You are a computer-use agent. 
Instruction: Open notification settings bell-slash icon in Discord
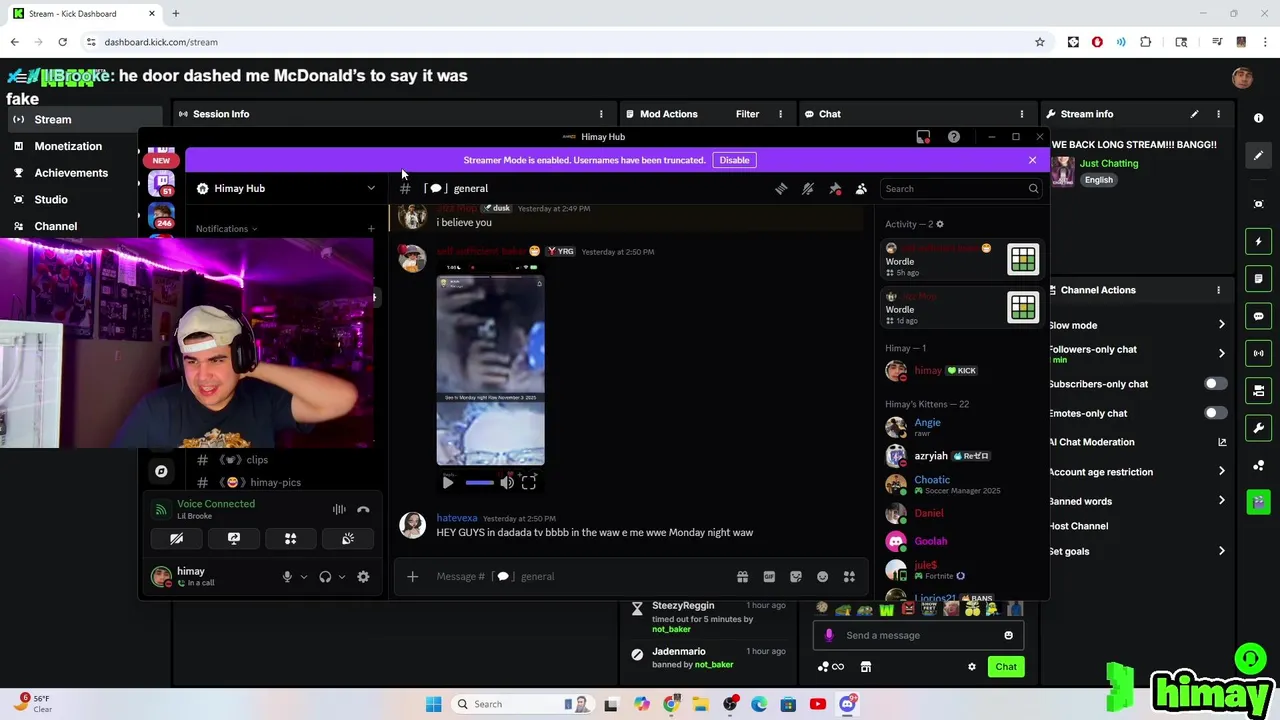(x=808, y=188)
